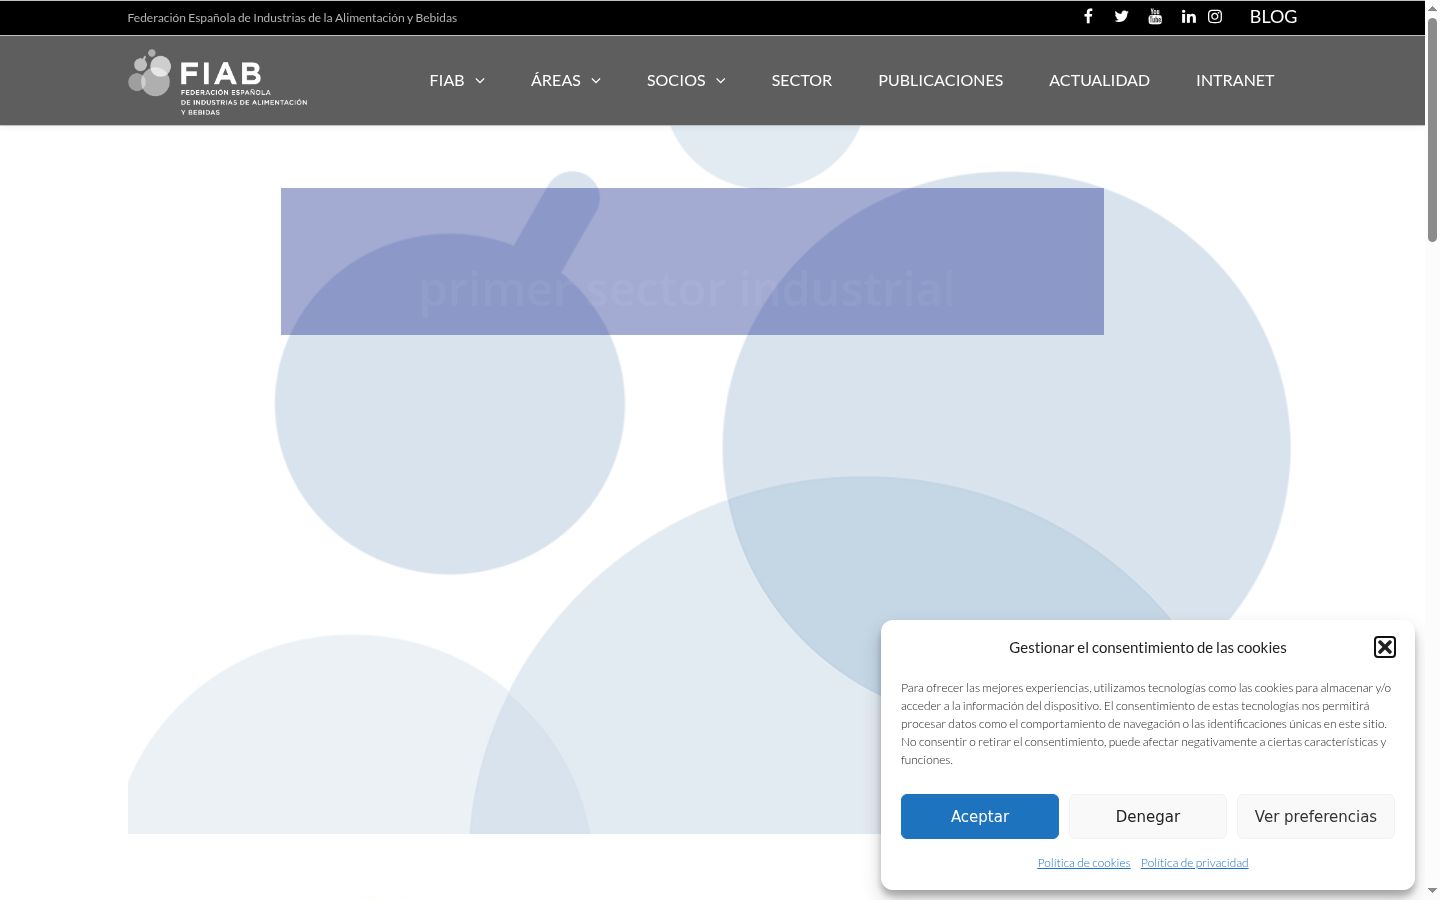Image resolution: width=1440 pixels, height=900 pixels.
Task: Open FIAB's YouTube channel icon
Action: (1155, 16)
